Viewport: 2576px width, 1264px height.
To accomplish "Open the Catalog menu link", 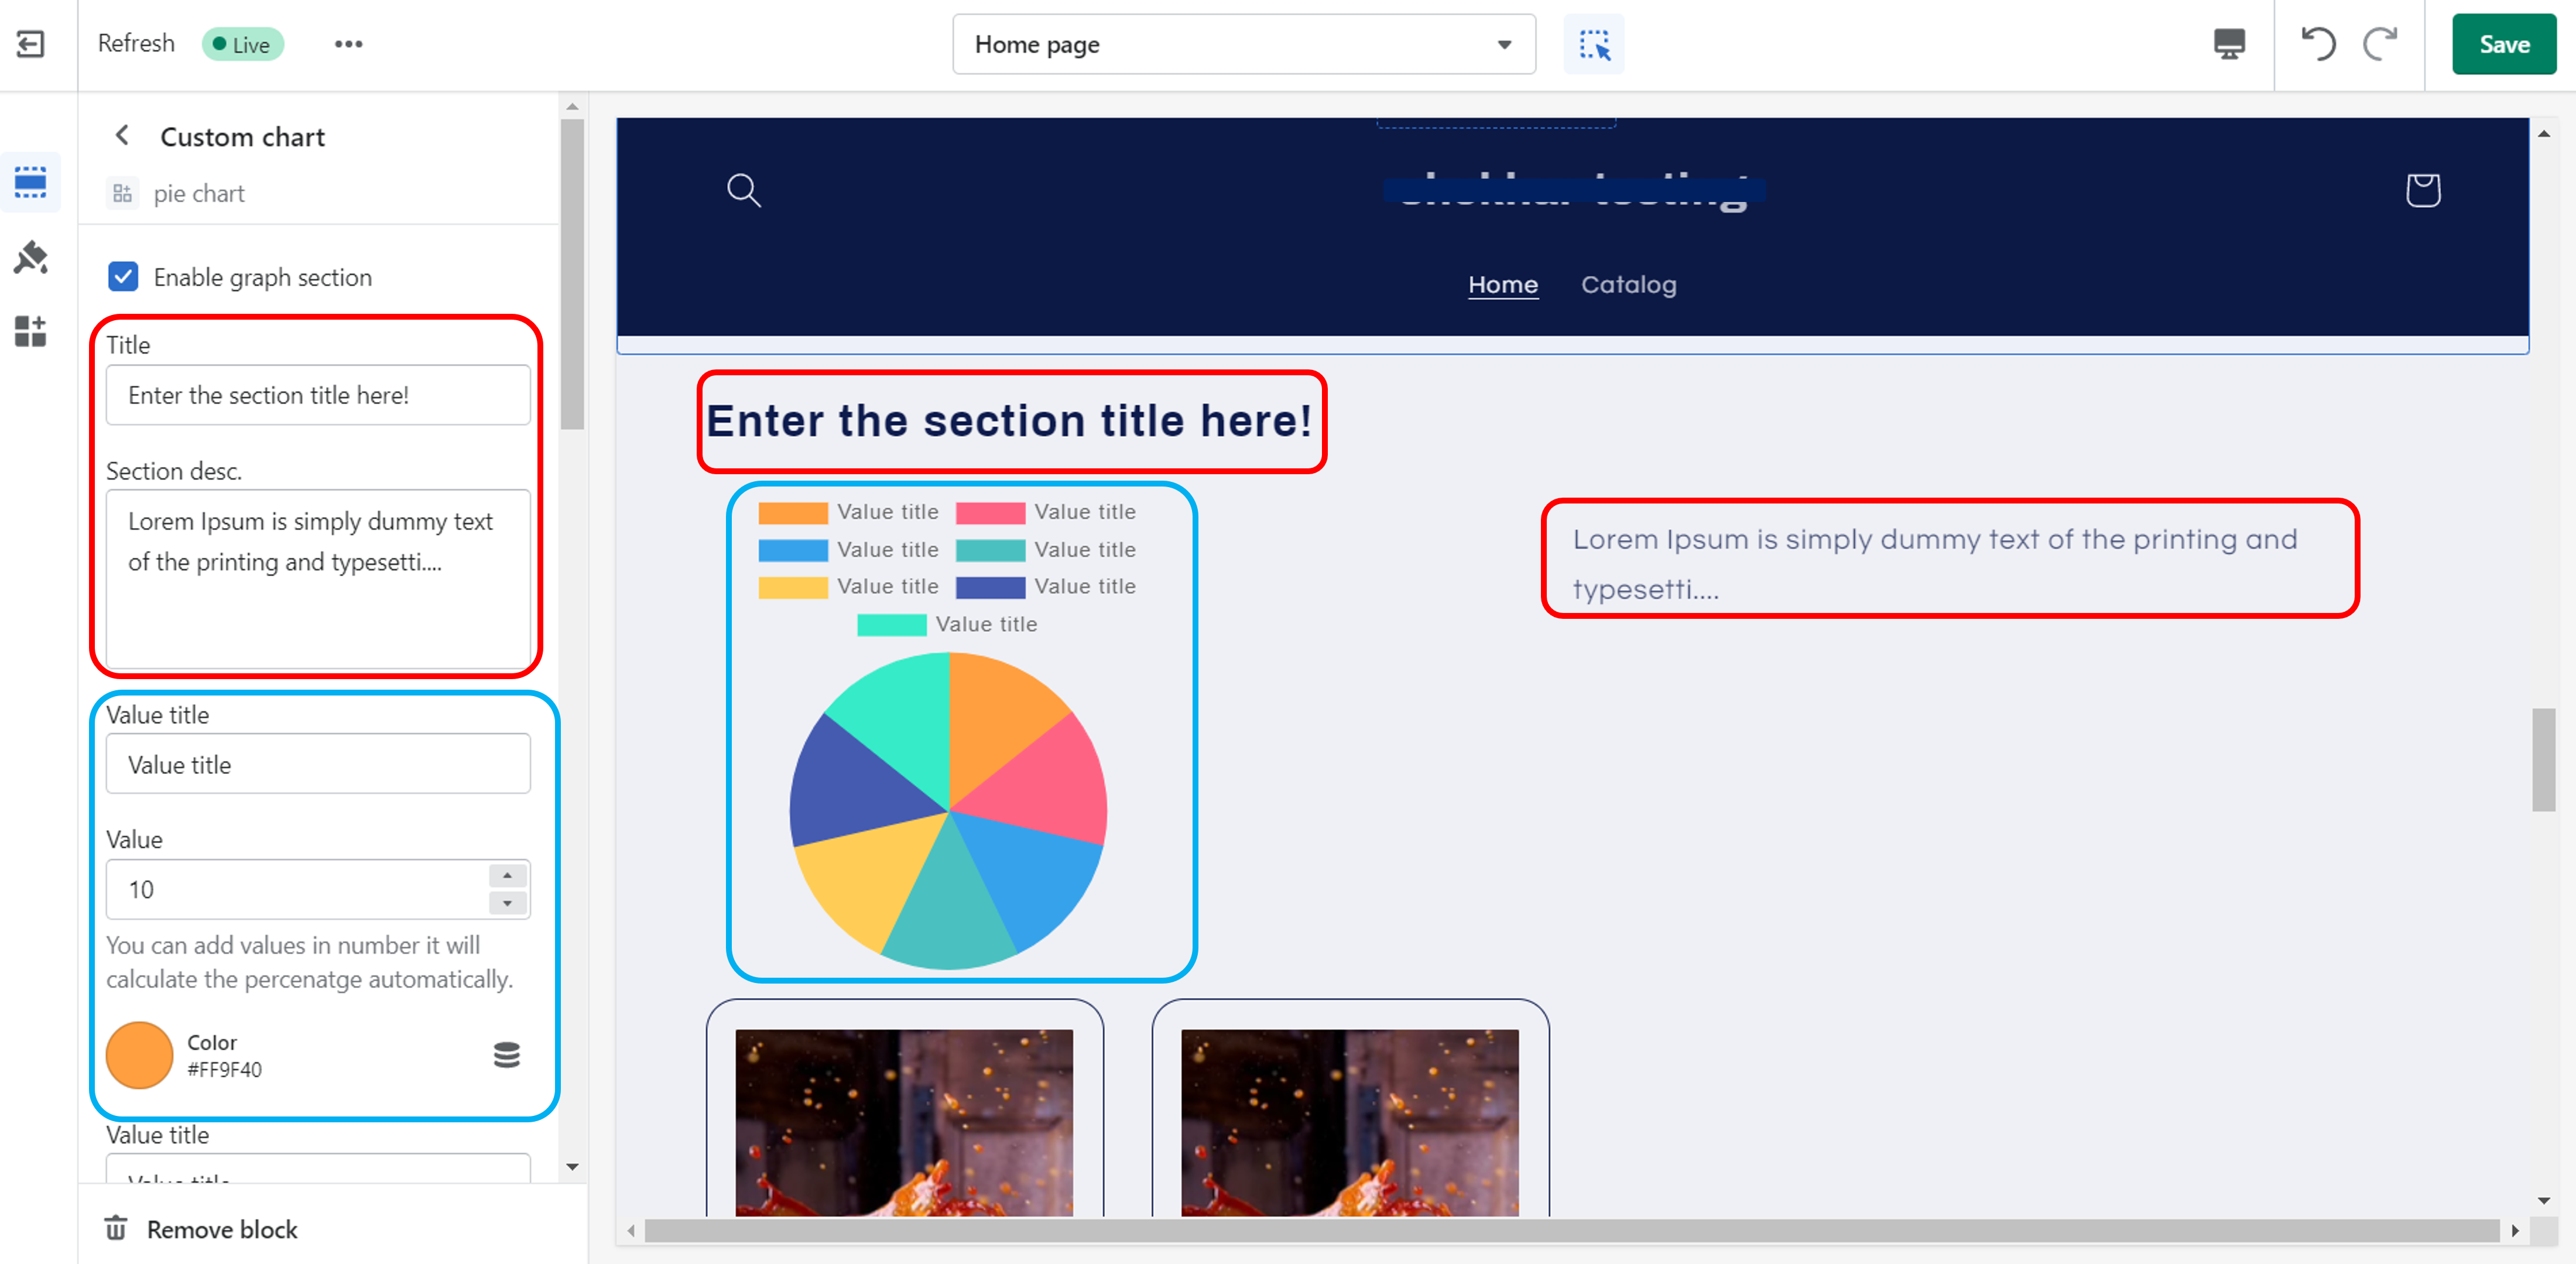I will click(1628, 284).
